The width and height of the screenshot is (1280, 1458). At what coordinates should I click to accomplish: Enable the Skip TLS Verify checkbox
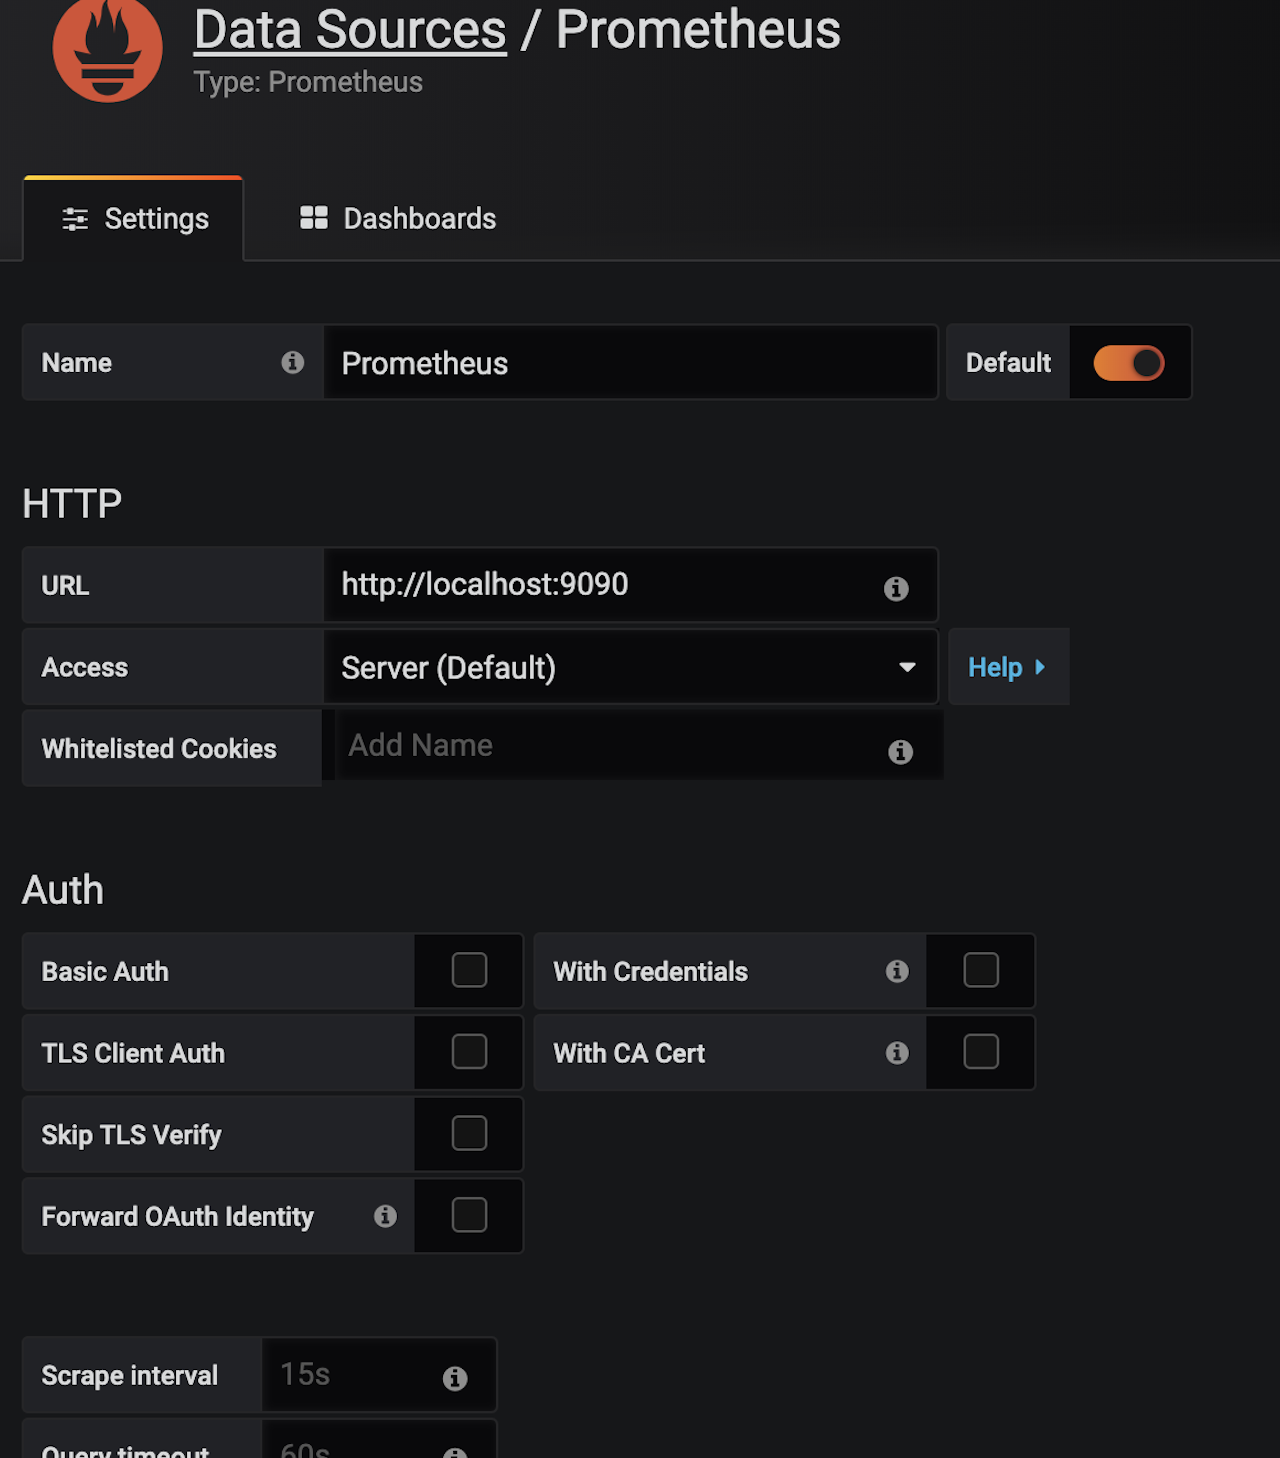click(x=469, y=1133)
